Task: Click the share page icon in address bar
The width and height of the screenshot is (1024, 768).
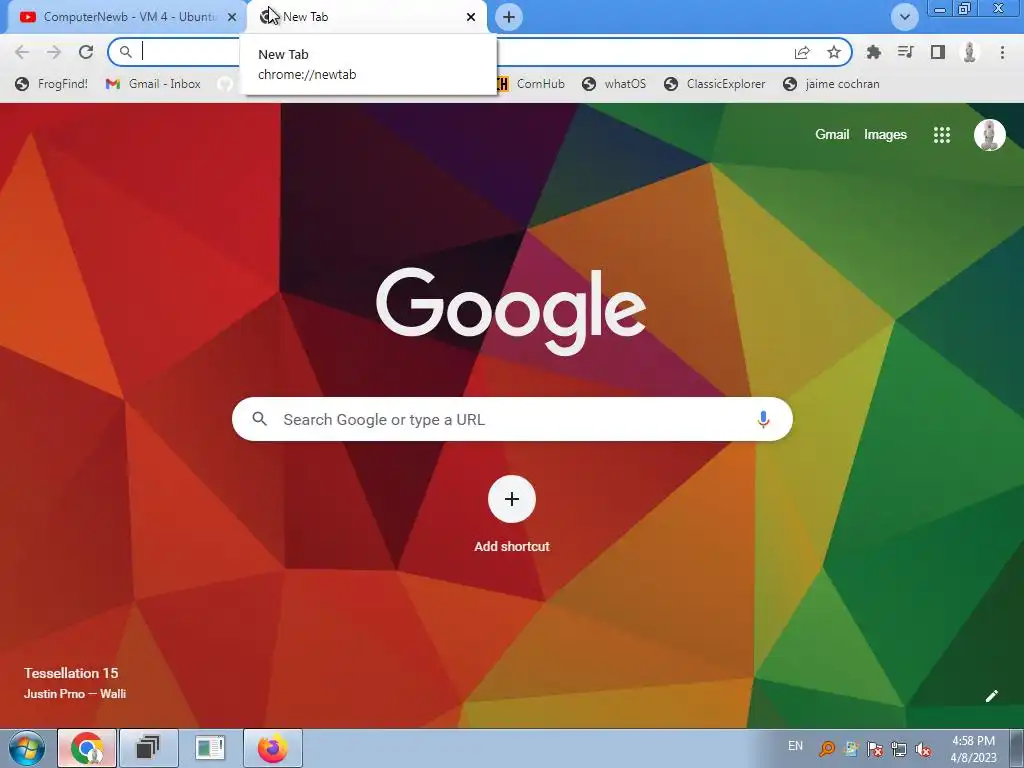Action: (802, 52)
